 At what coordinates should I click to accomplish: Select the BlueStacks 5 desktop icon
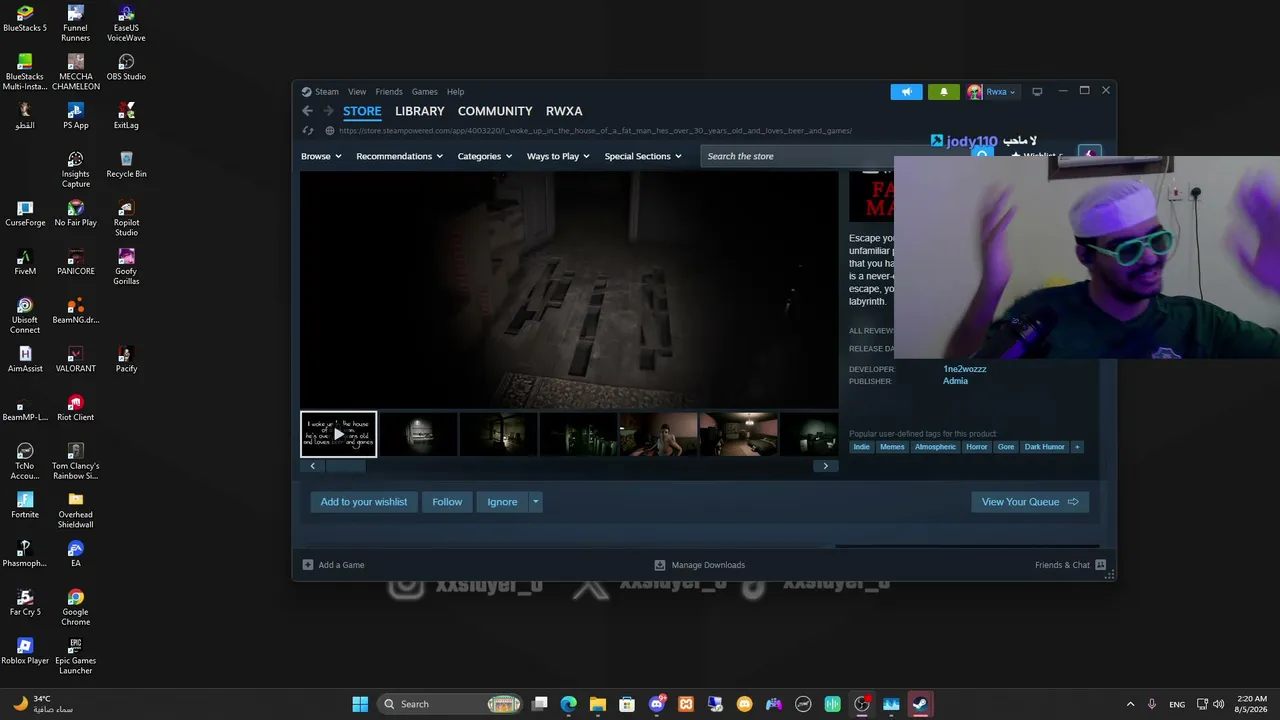point(25,19)
